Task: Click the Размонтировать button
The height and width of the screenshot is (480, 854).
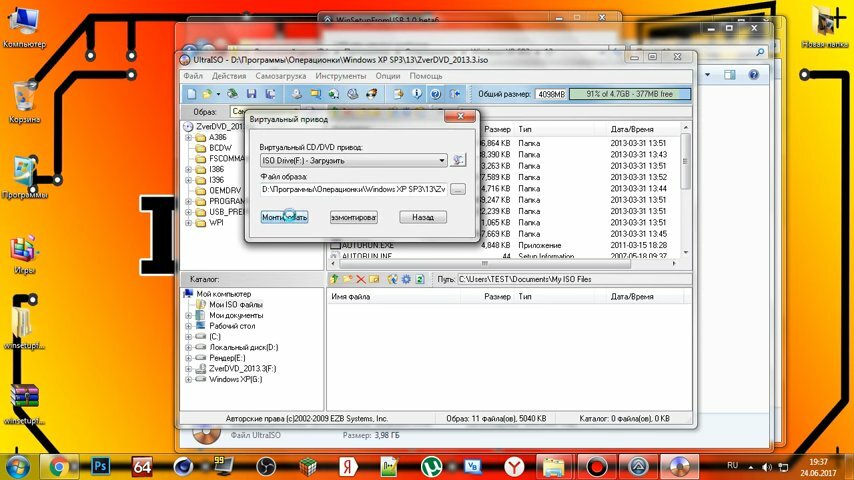Action: (353, 217)
